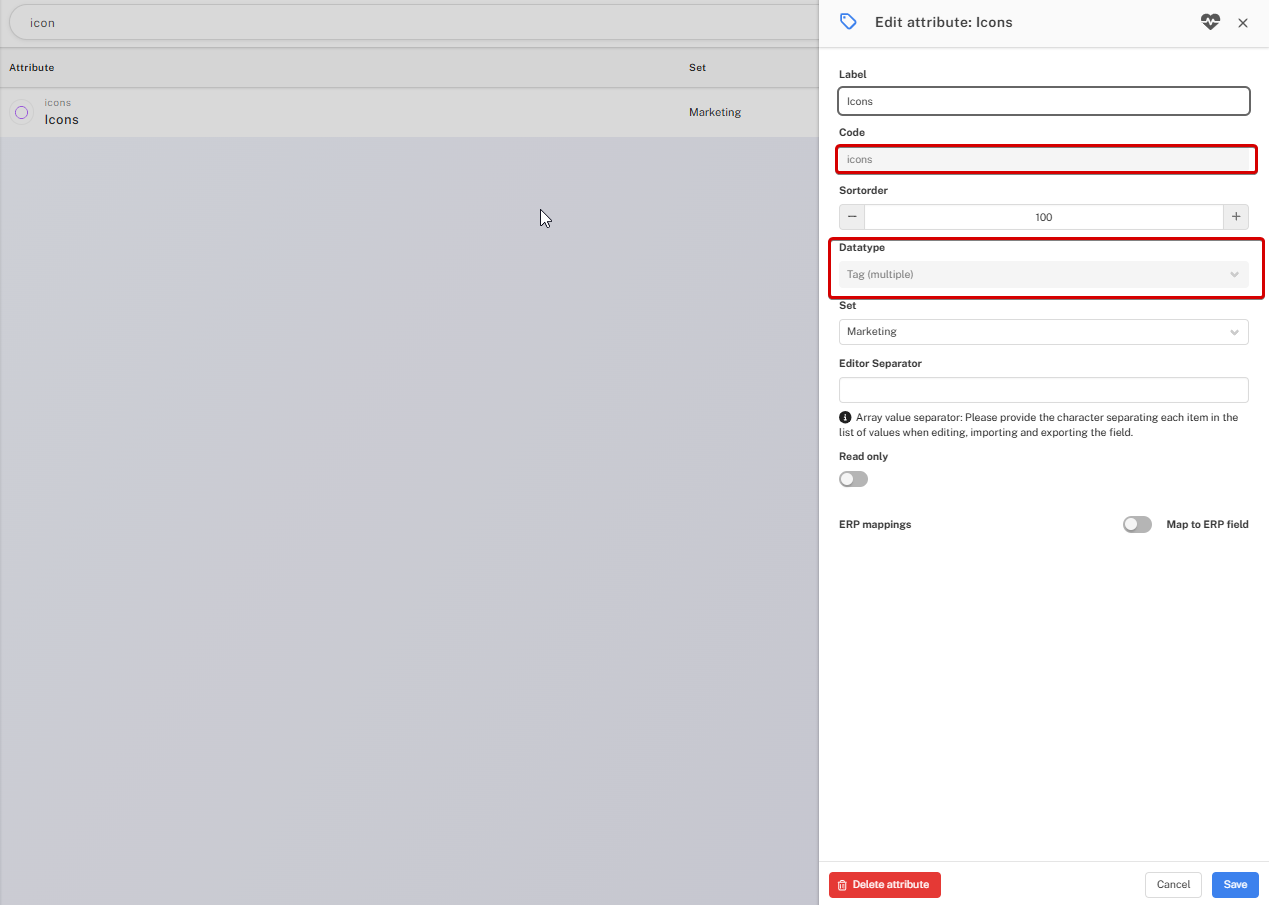Click the Set dropdown chevron arrow
This screenshot has height=905, width=1269.
point(1234,332)
